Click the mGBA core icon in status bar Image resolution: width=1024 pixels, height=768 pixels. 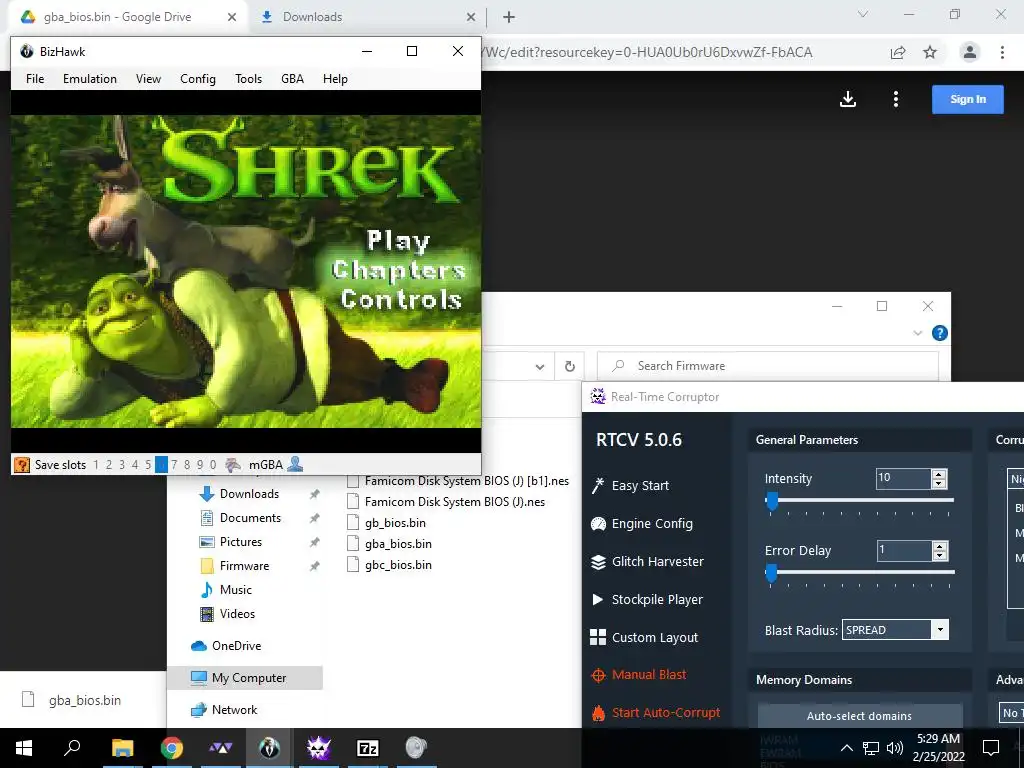click(232, 465)
